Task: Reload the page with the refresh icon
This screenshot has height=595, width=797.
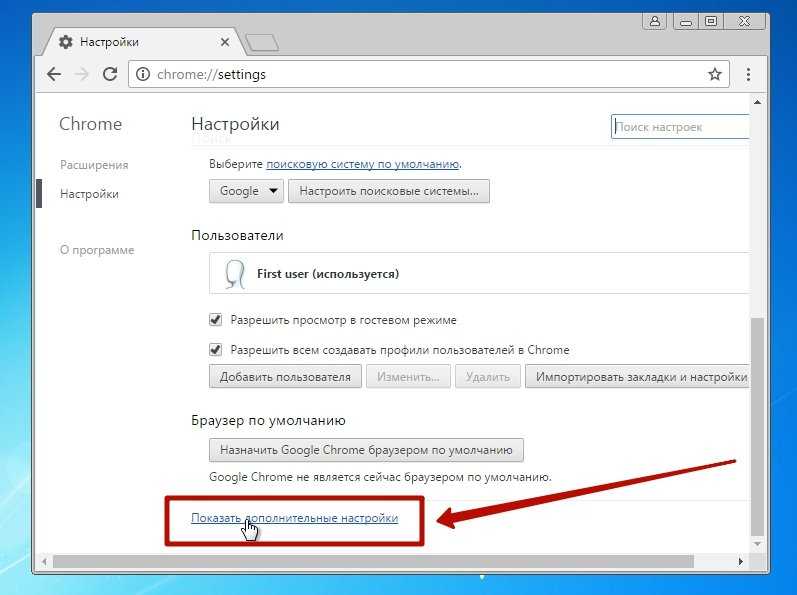Action: [x=110, y=74]
